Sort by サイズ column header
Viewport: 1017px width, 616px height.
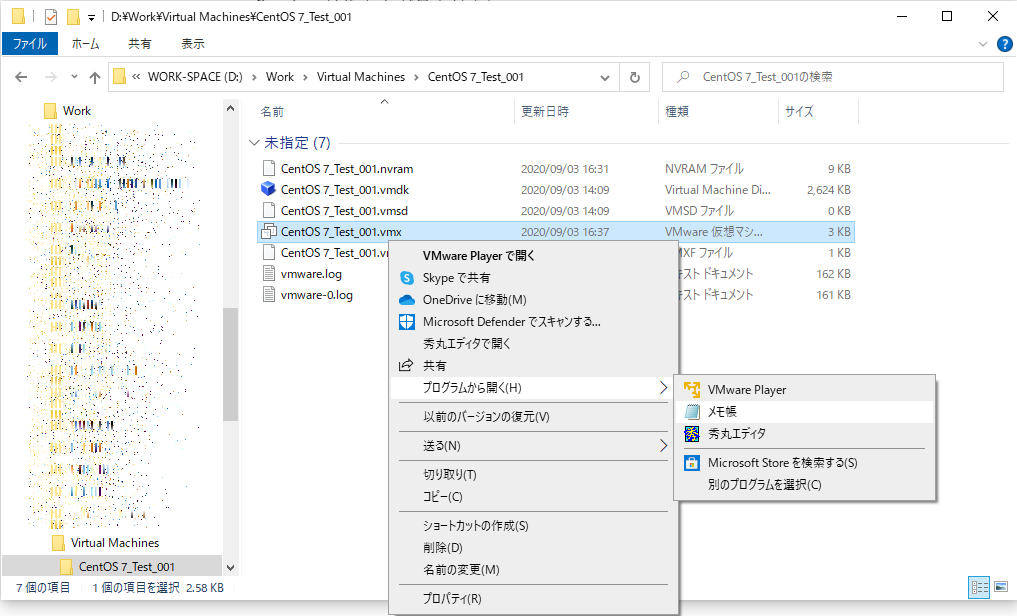click(799, 112)
